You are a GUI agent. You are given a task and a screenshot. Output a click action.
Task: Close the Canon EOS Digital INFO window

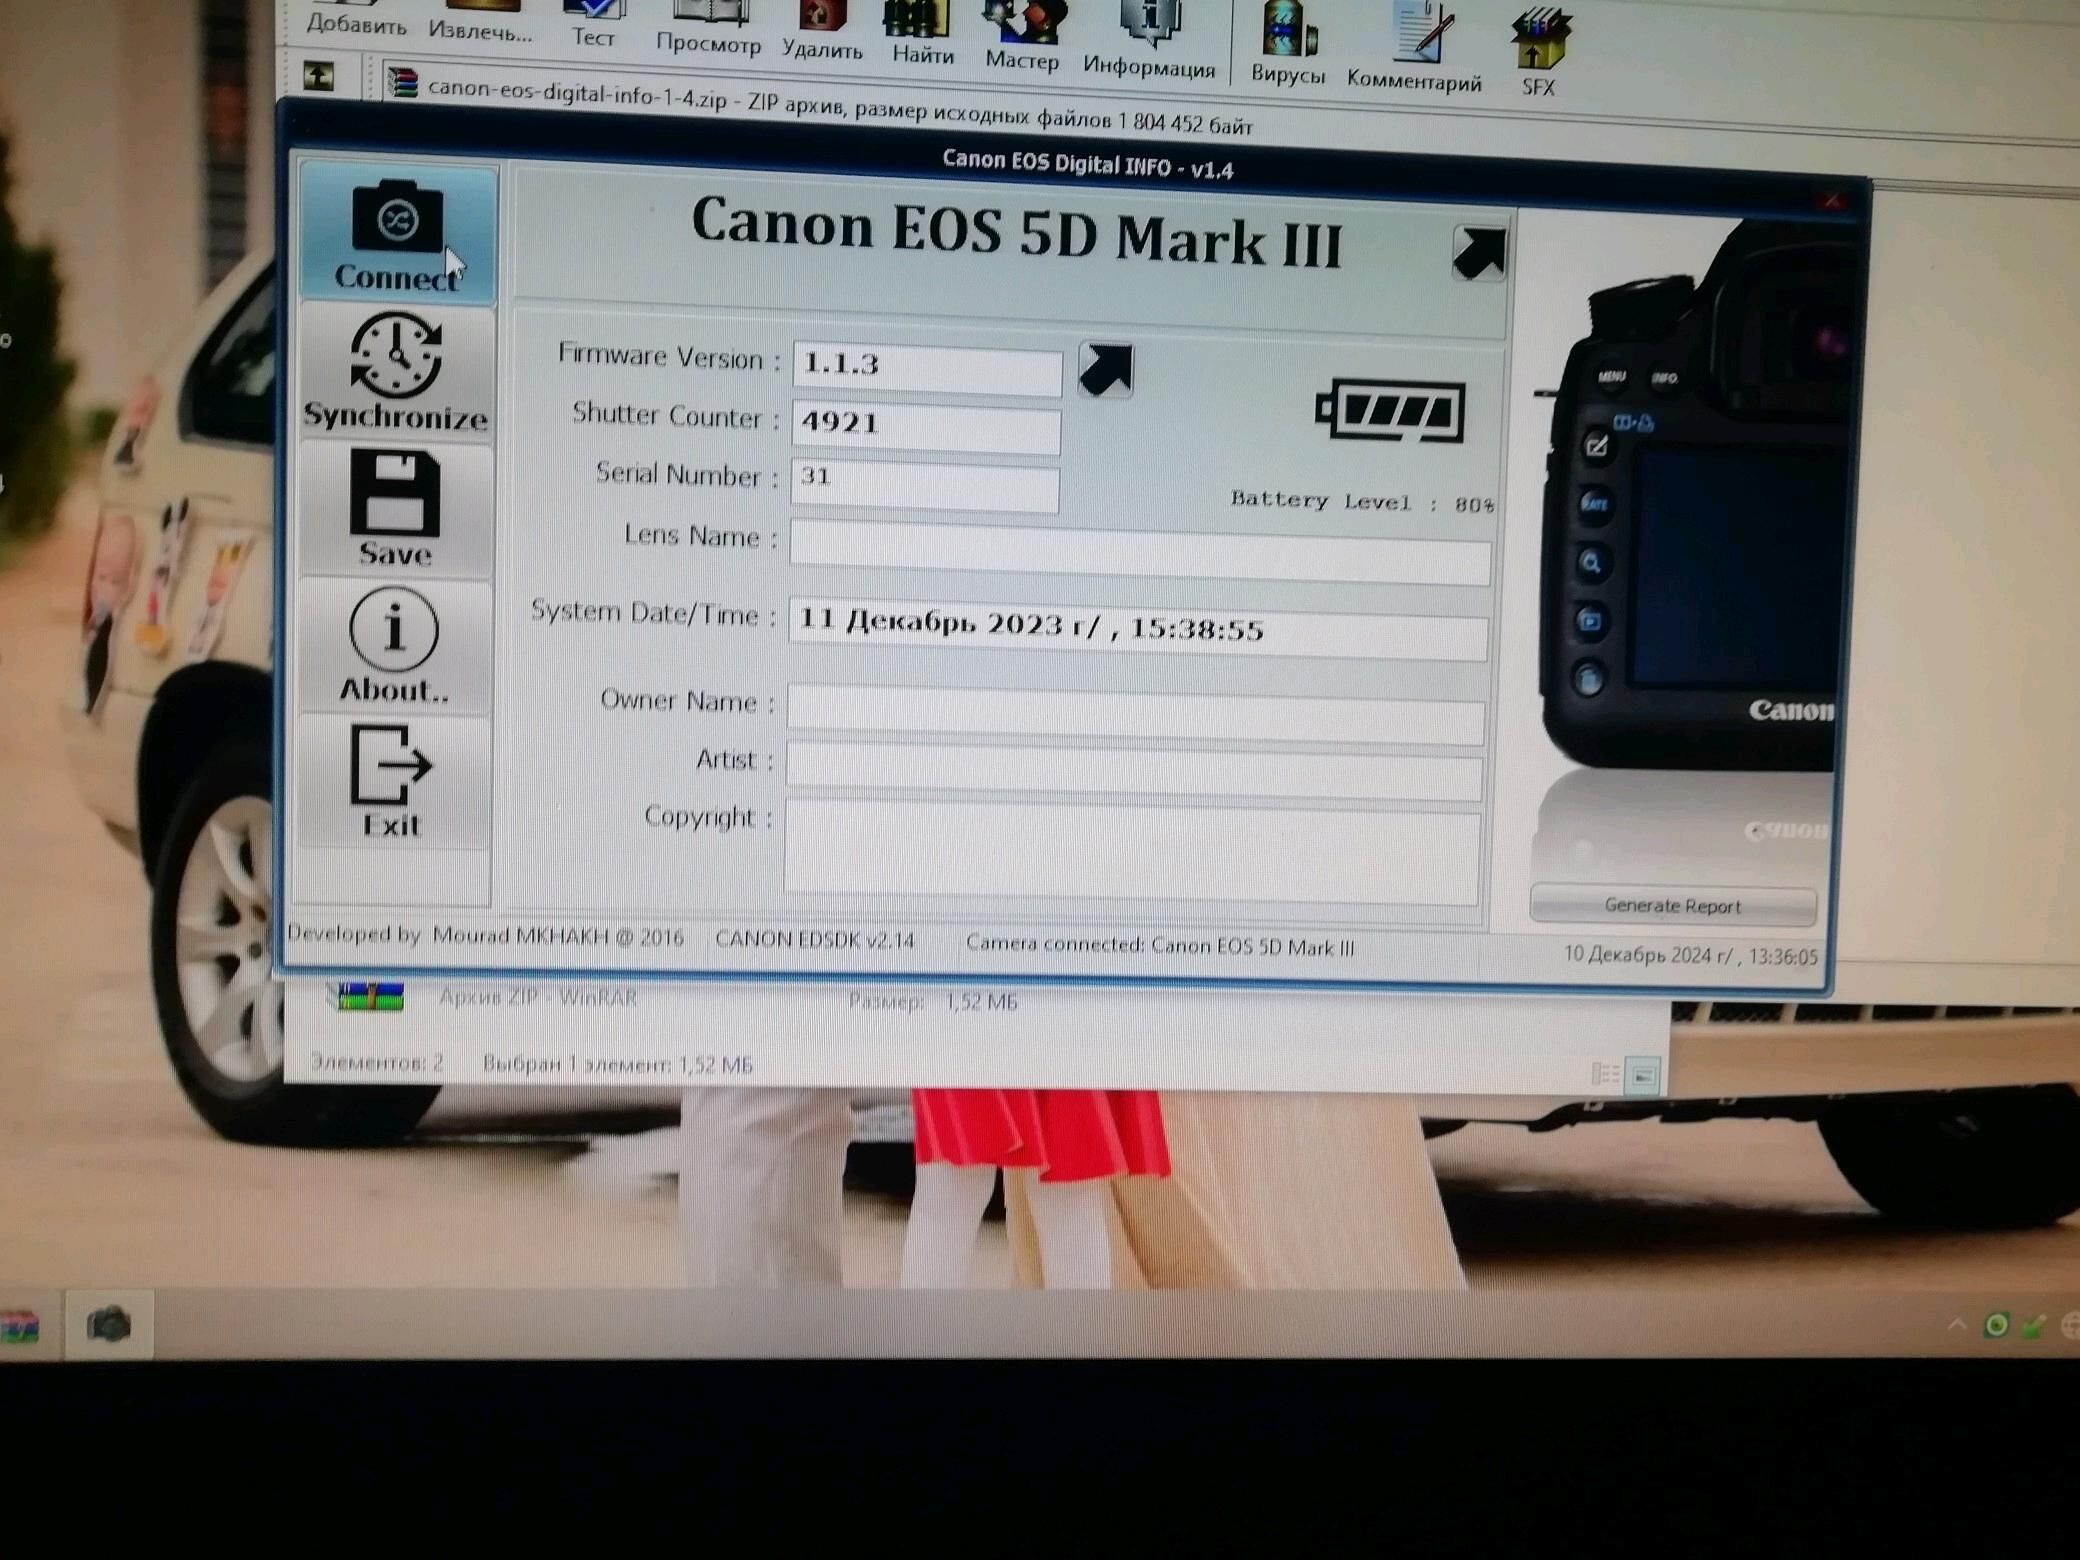click(x=1833, y=200)
